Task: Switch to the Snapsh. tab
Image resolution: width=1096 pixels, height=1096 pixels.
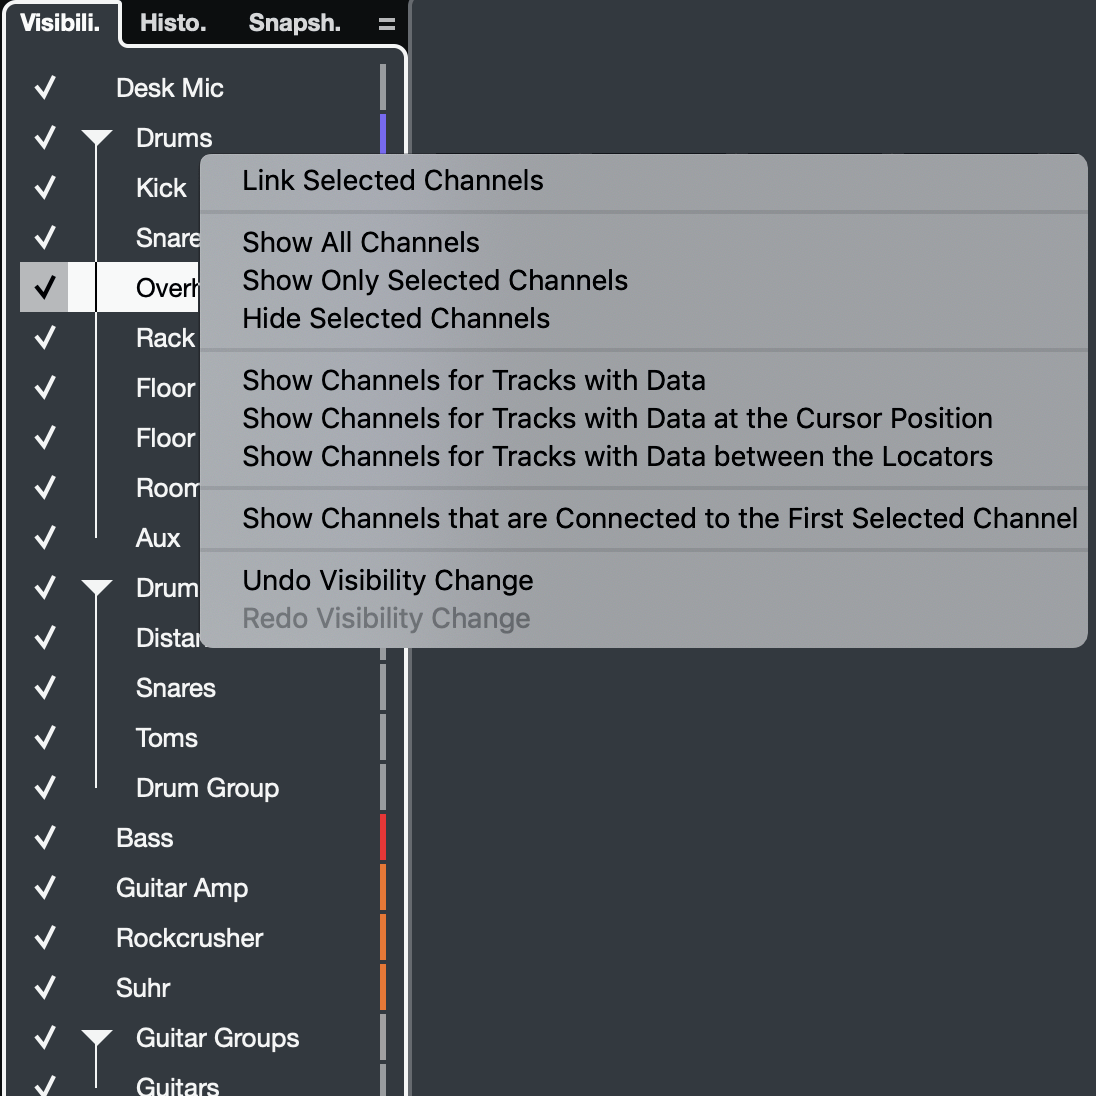Action: [293, 22]
